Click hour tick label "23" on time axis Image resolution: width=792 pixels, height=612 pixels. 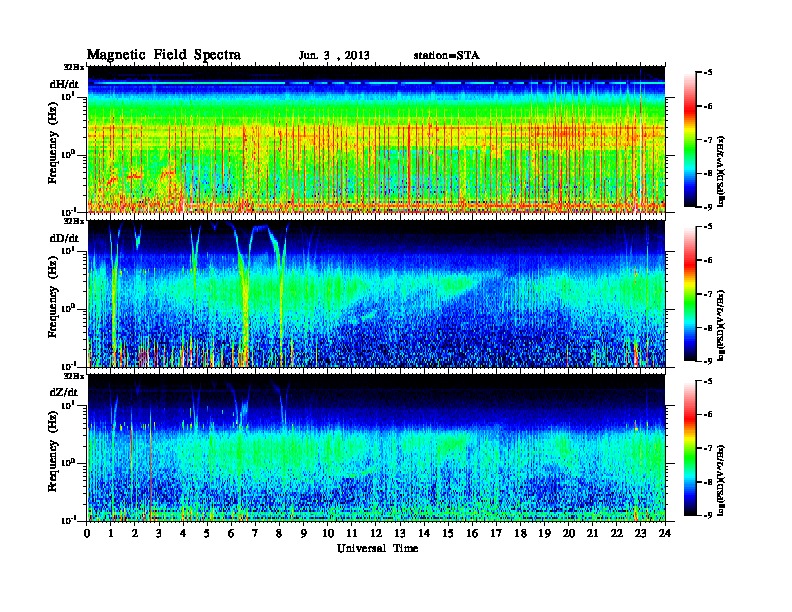point(641,533)
